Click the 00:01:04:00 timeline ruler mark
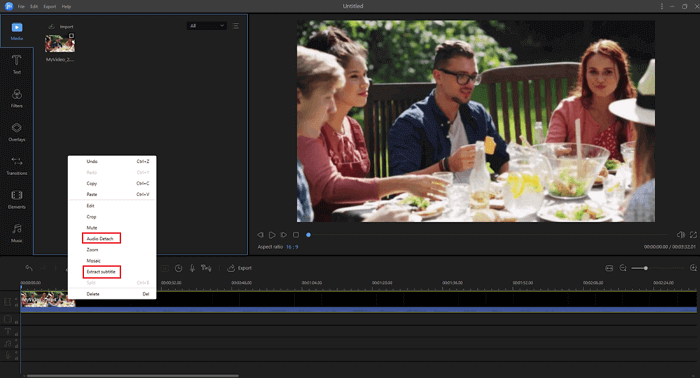The width and height of the screenshot is (700, 378). tap(312, 282)
